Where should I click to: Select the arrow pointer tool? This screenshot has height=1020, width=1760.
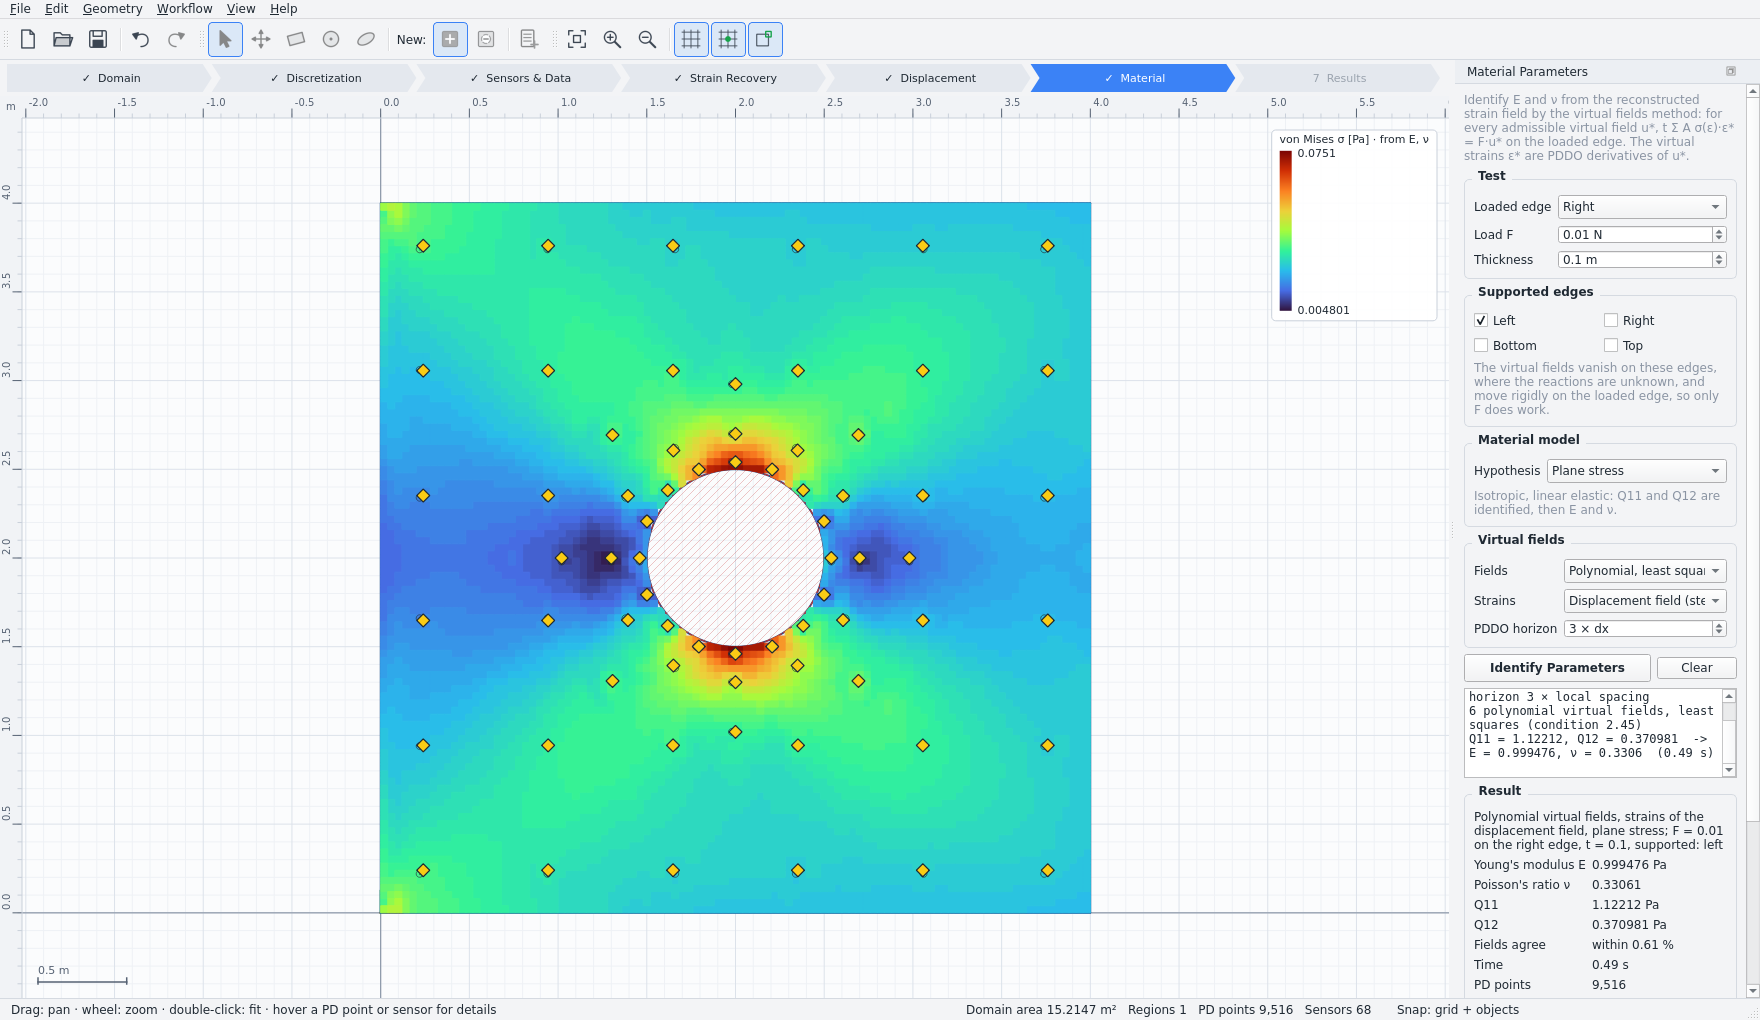(x=225, y=39)
